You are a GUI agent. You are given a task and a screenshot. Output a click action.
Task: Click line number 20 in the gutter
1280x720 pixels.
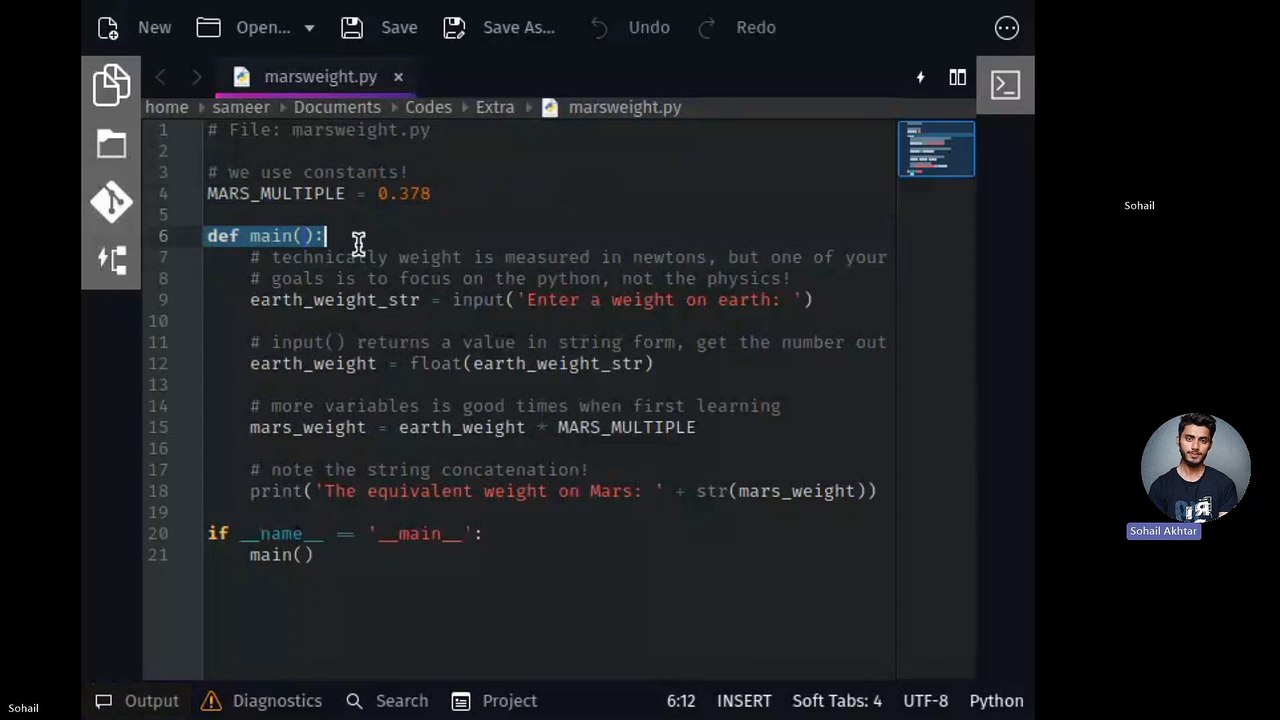tap(158, 534)
